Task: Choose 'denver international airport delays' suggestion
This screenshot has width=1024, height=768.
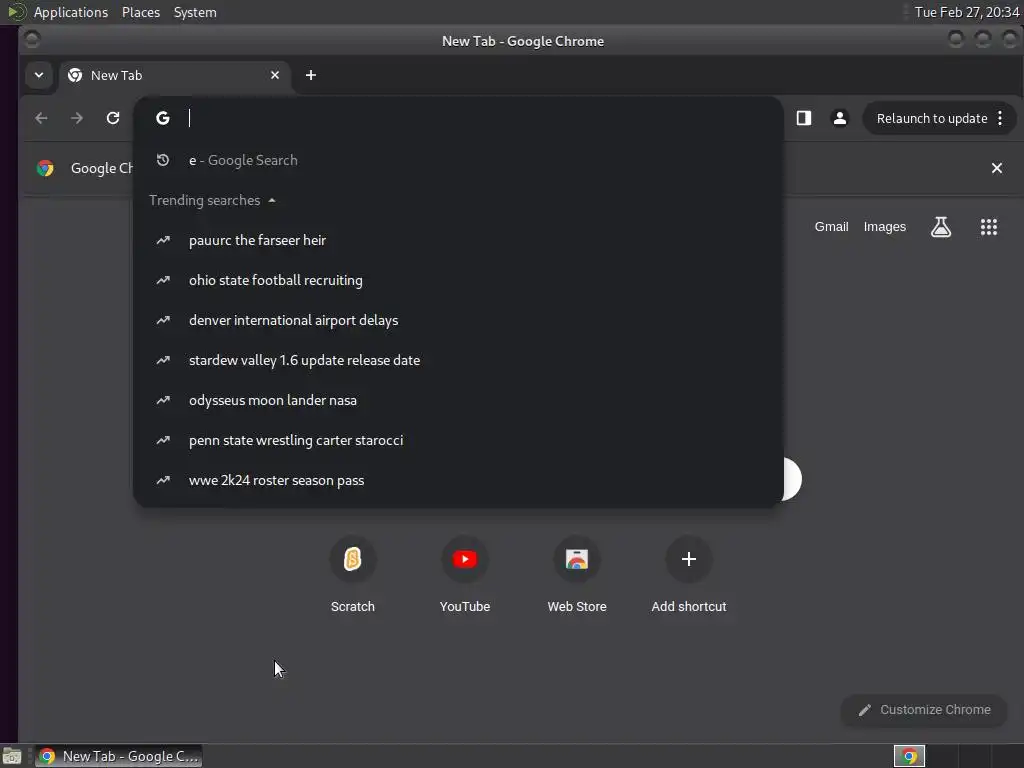Action: [458, 320]
